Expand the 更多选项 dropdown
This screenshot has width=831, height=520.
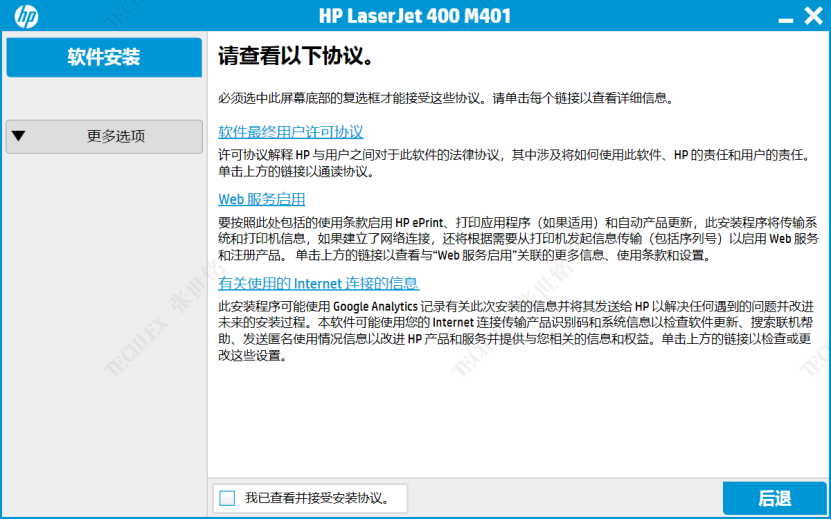coord(104,137)
